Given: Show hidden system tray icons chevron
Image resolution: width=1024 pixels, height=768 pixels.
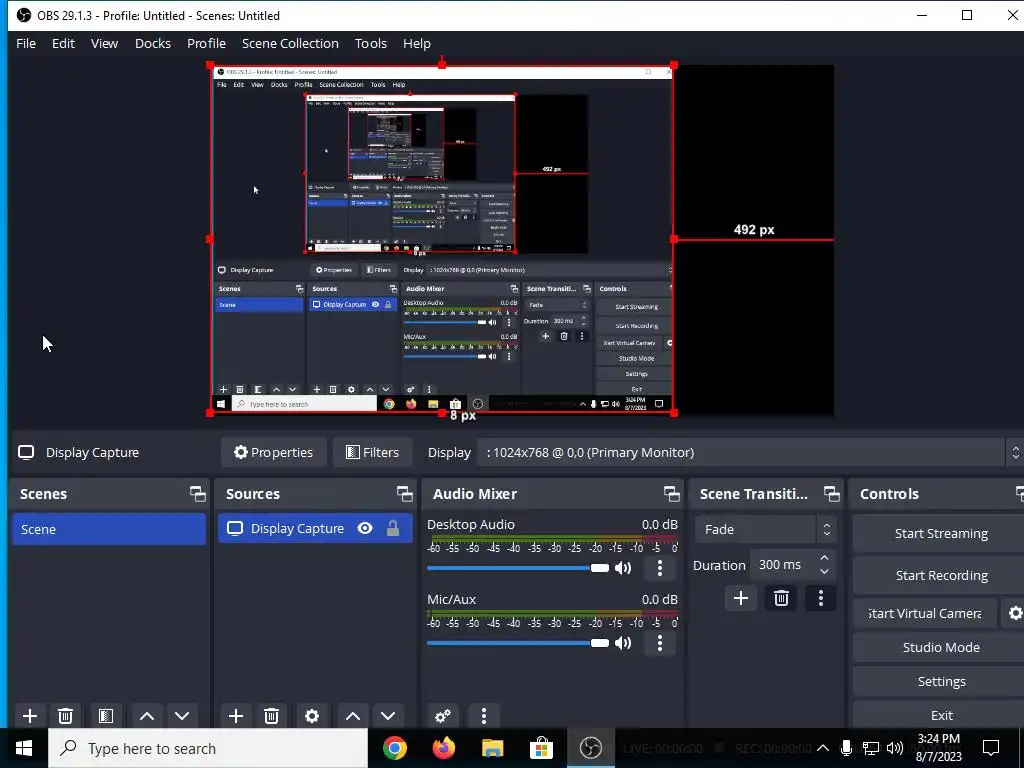Looking at the screenshot, I should pyautogui.click(x=823, y=748).
